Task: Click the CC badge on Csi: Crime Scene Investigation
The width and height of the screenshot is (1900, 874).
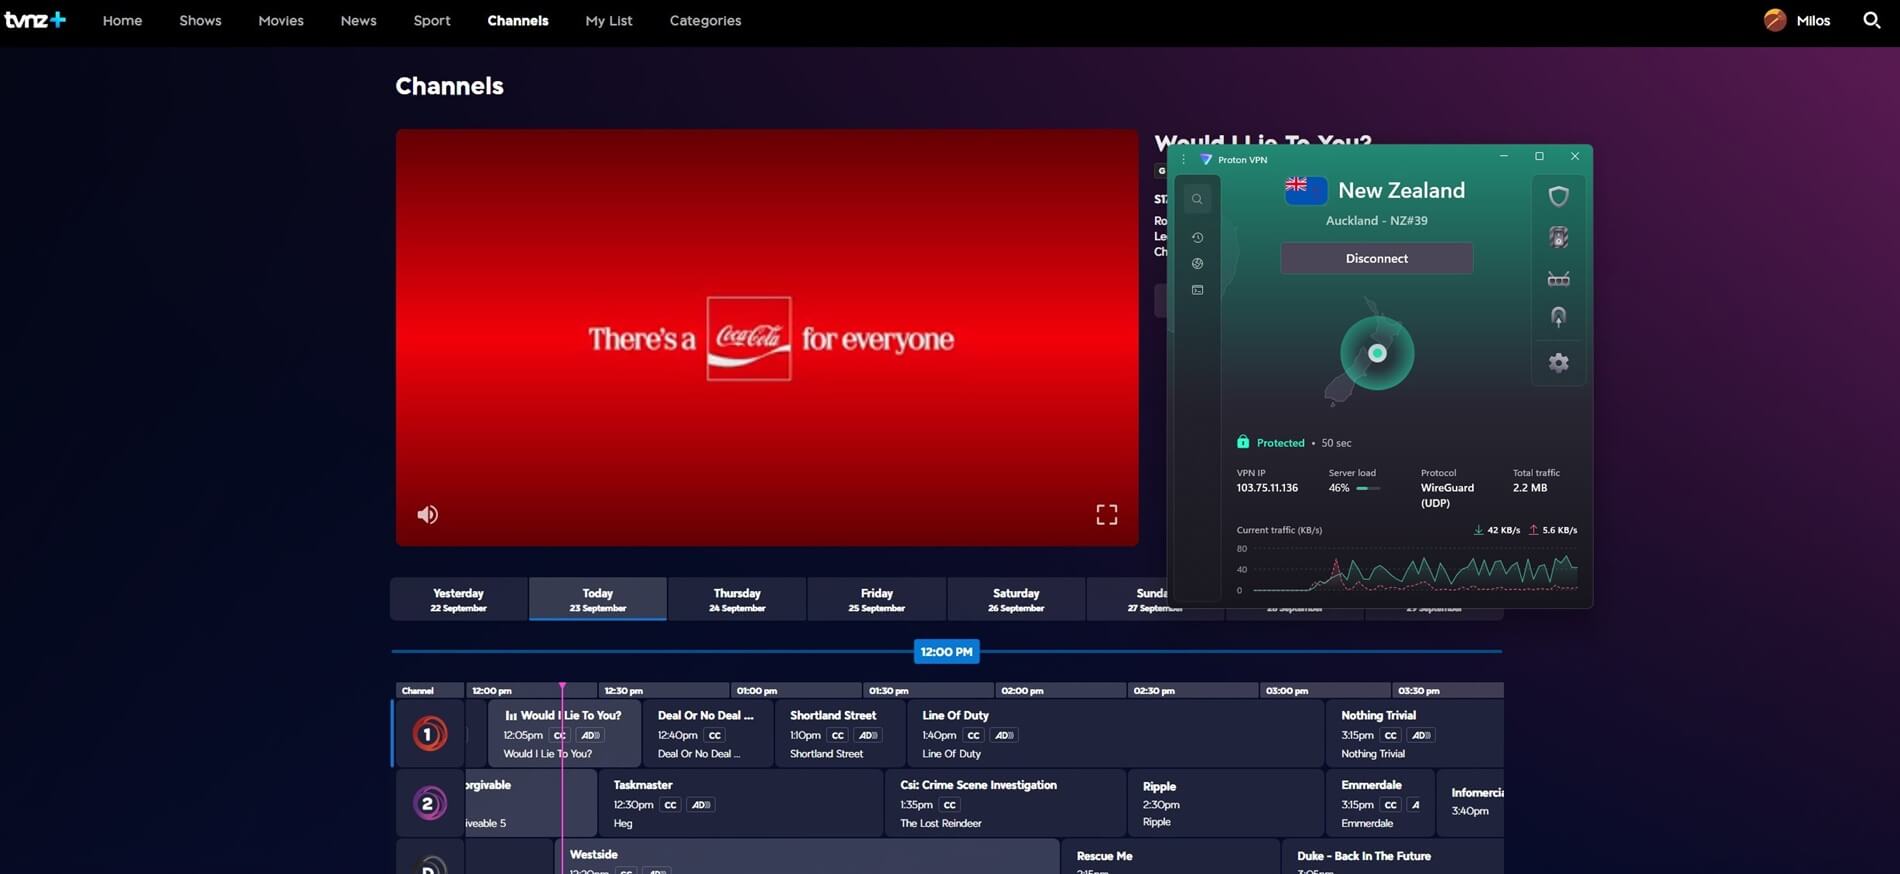Action: 950,805
